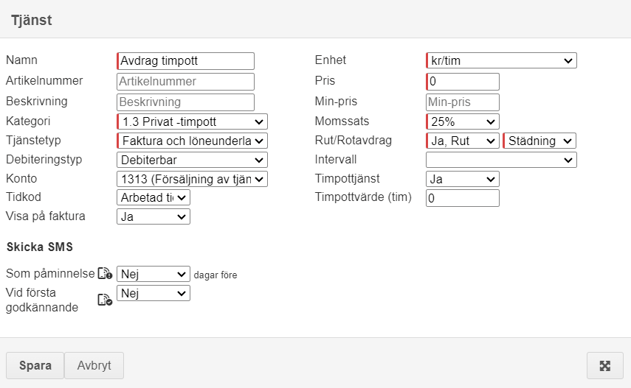This screenshot has width=631, height=388.
Task: Open the Ja, Rut dropdown
Action: click(462, 141)
